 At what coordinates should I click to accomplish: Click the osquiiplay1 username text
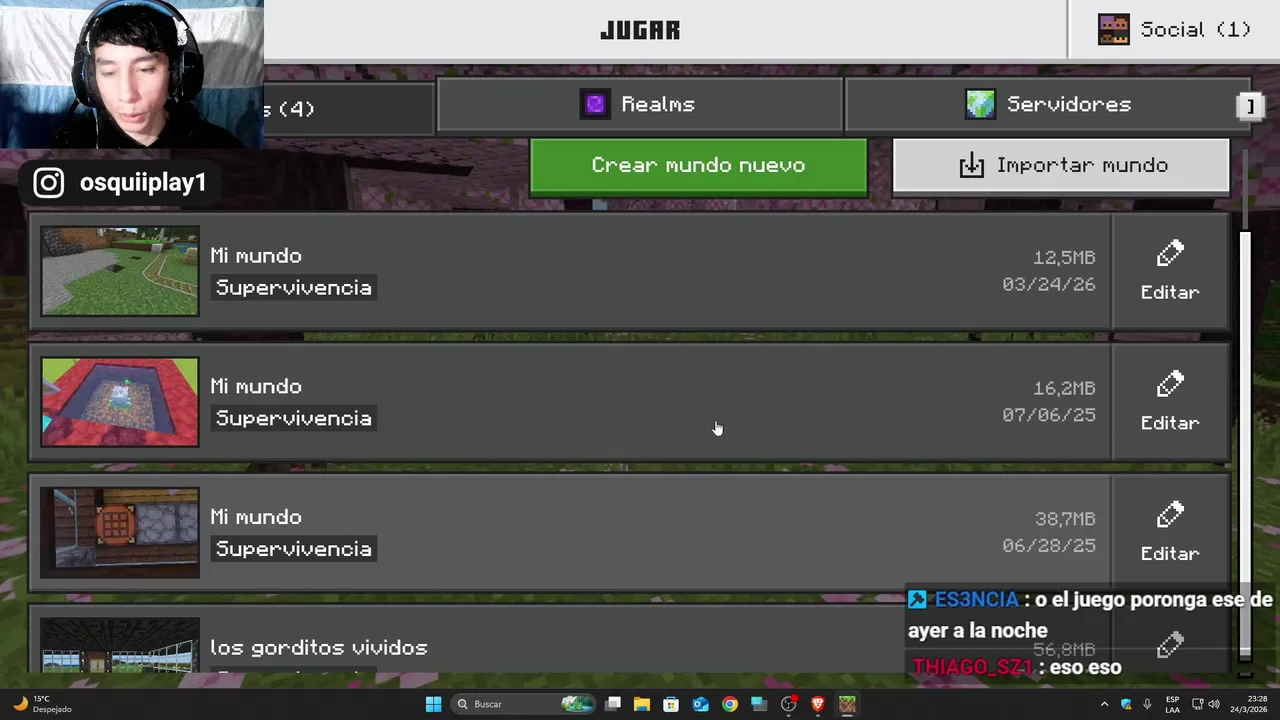tap(143, 183)
